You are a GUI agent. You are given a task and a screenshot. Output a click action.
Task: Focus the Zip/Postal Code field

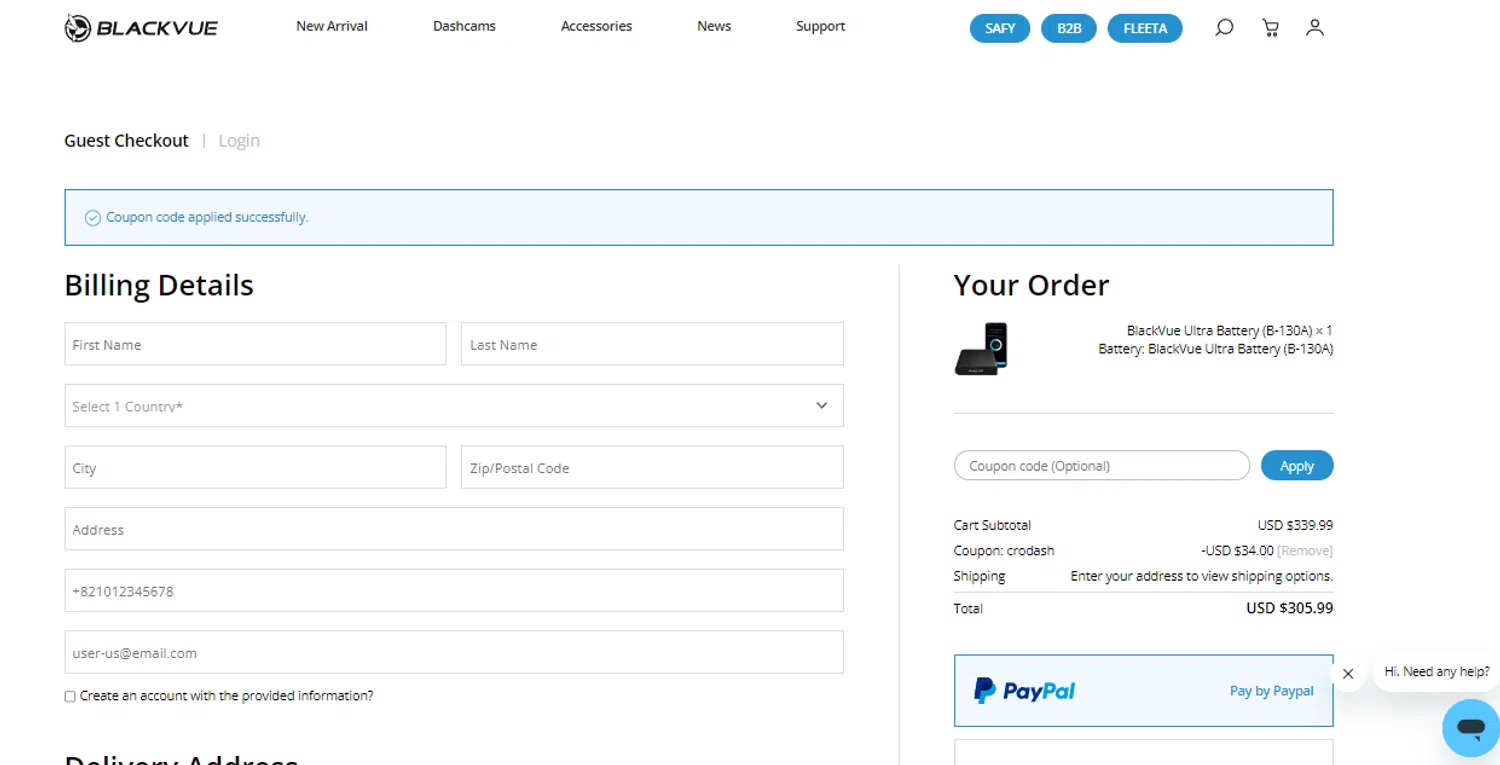(x=652, y=467)
